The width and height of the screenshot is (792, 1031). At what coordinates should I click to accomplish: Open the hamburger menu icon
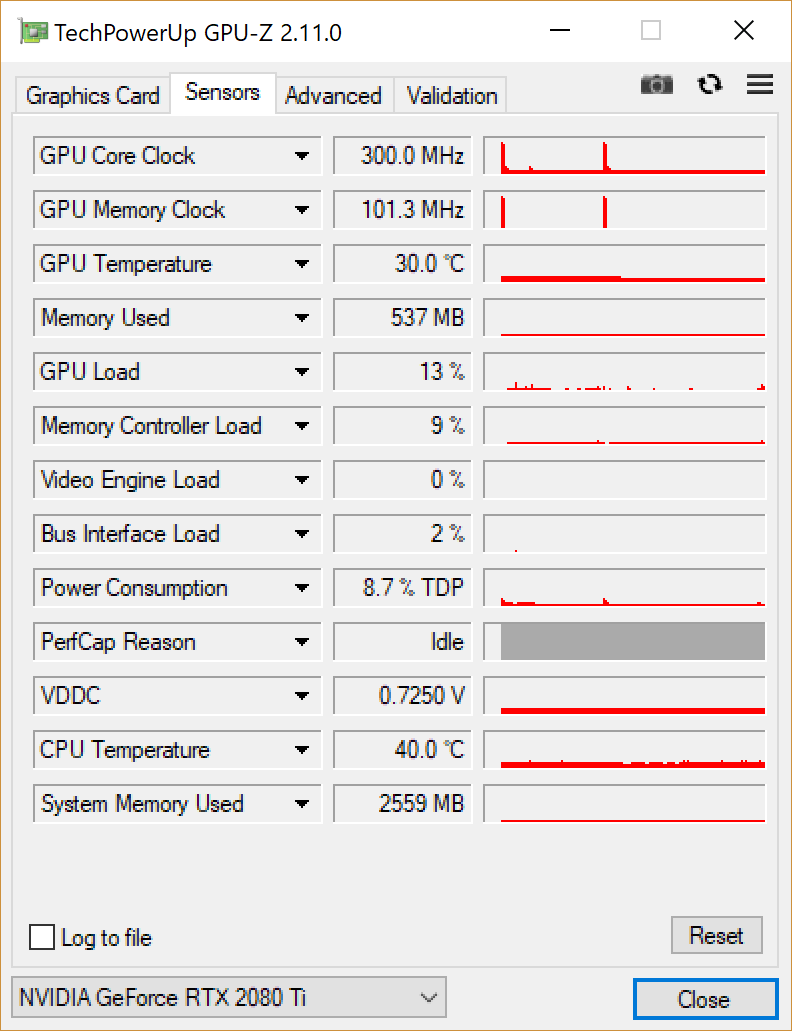point(760,85)
